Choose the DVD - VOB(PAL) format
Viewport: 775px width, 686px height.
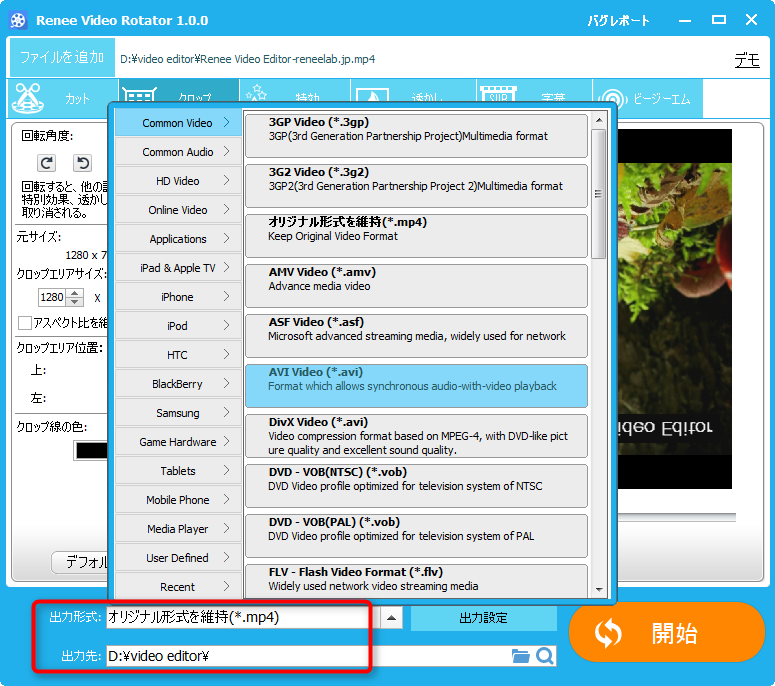click(x=416, y=535)
